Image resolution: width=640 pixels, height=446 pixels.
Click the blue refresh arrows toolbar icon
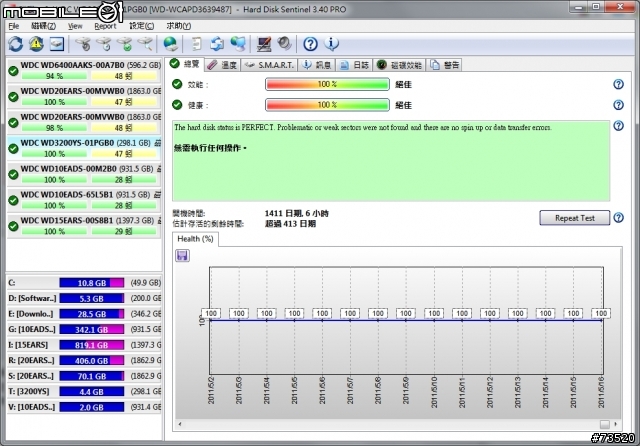coord(16,44)
